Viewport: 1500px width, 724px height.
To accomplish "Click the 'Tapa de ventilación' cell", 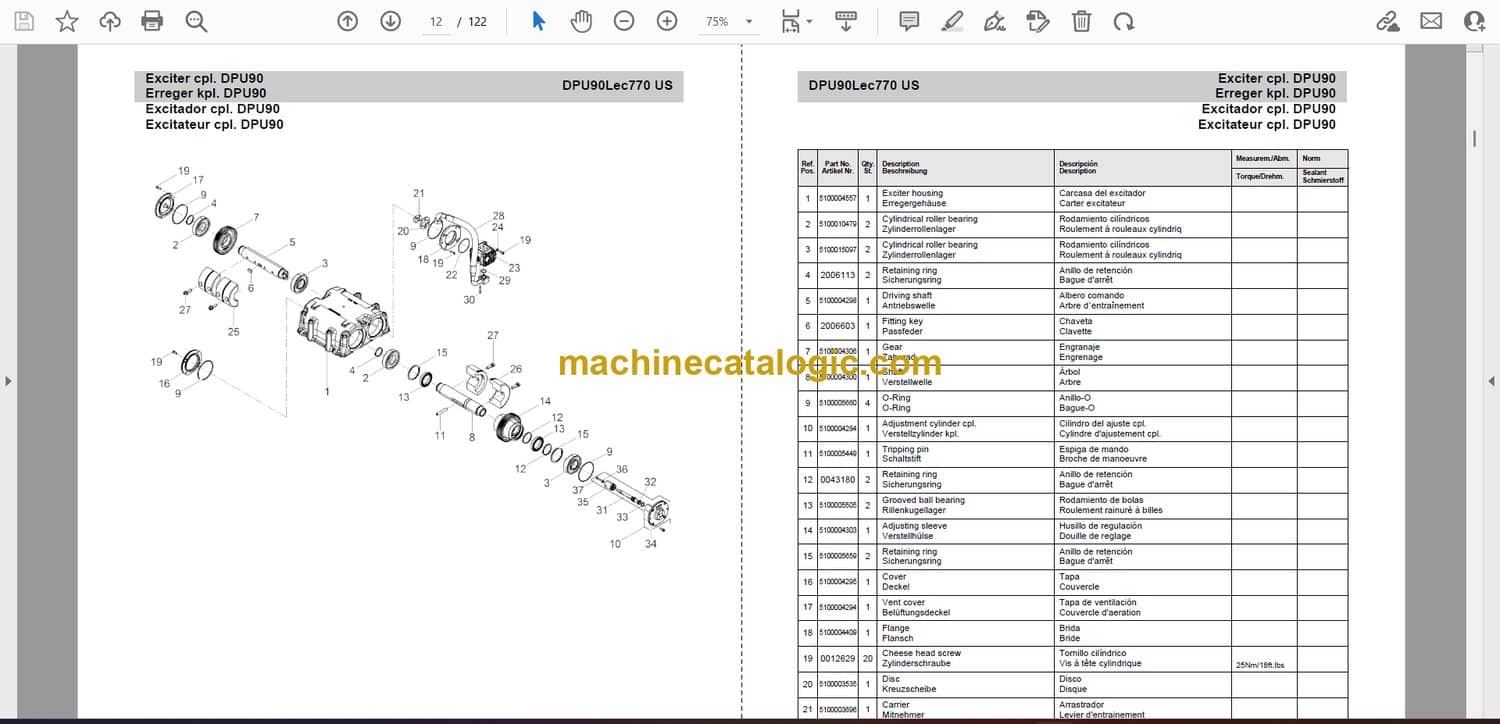I will tap(1142, 608).
